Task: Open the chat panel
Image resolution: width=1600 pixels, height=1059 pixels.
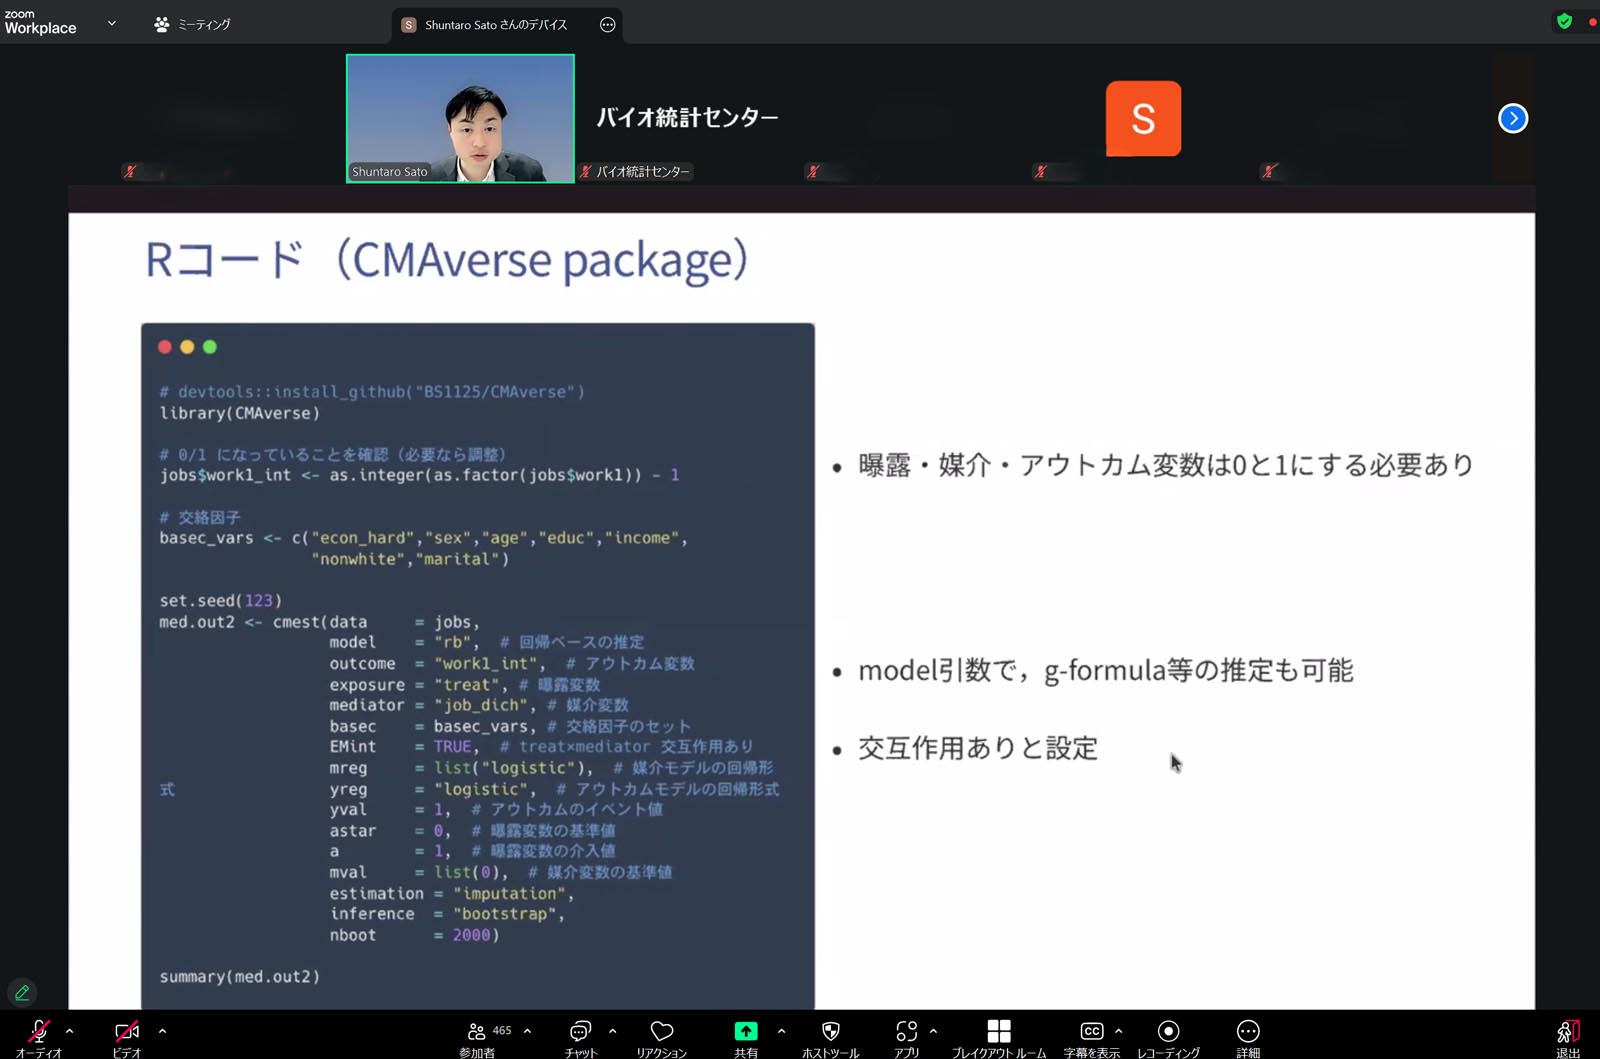Action: 580,1034
